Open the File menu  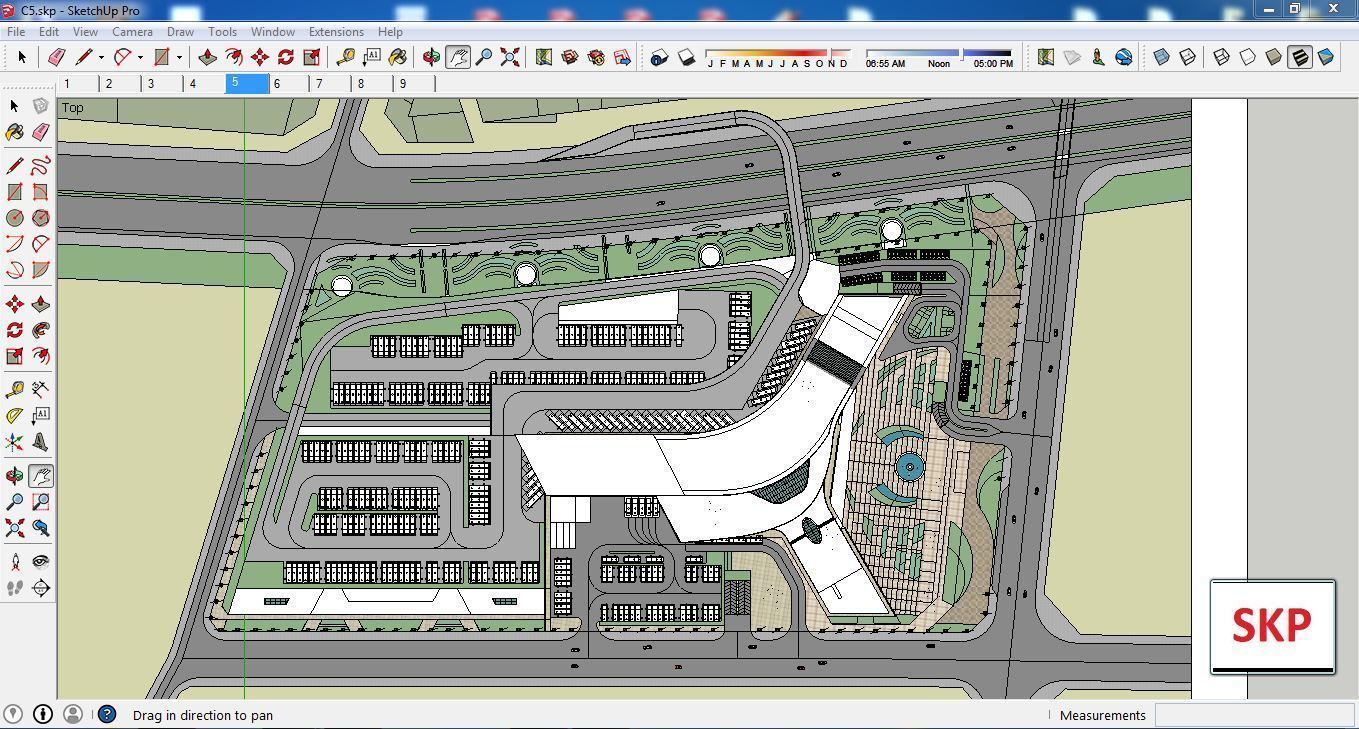coord(16,31)
